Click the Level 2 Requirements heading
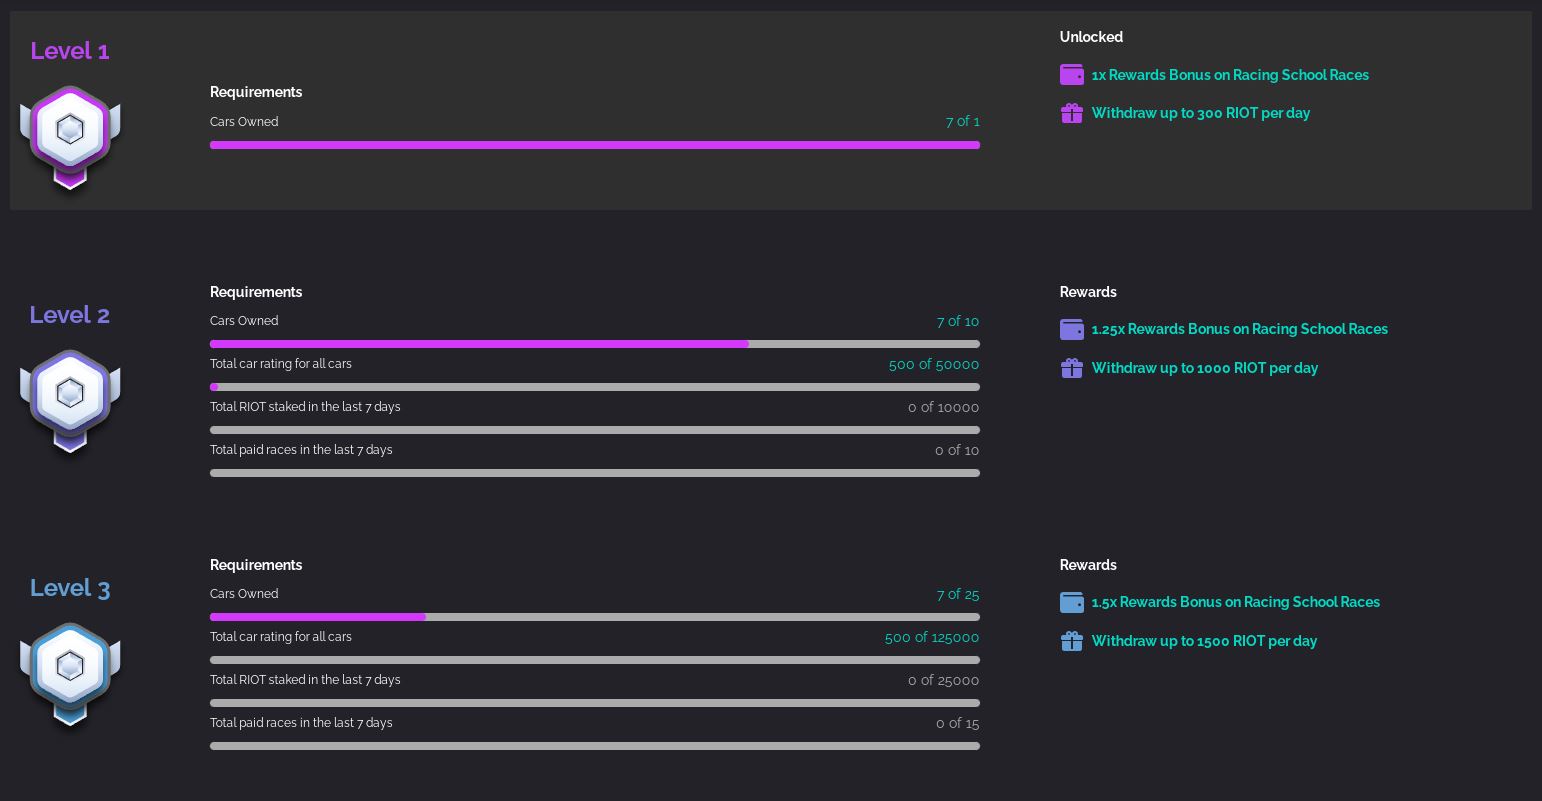The width and height of the screenshot is (1542, 801). (x=256, y=292)
